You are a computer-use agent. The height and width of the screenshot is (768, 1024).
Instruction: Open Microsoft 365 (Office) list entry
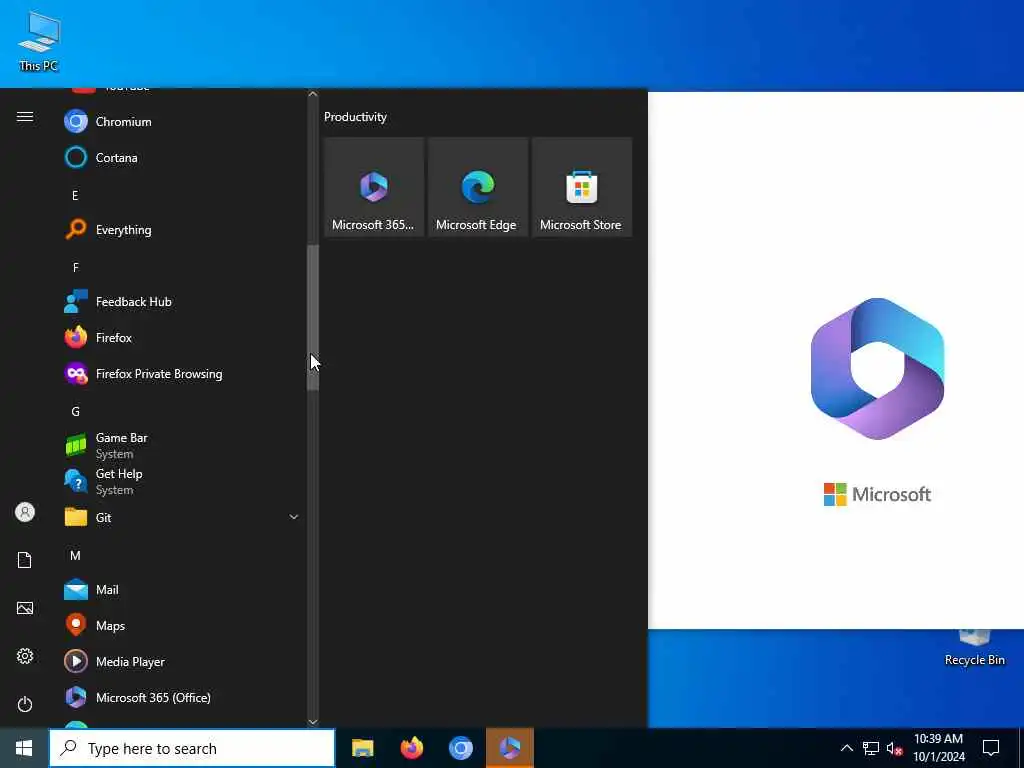pos(182,697)
